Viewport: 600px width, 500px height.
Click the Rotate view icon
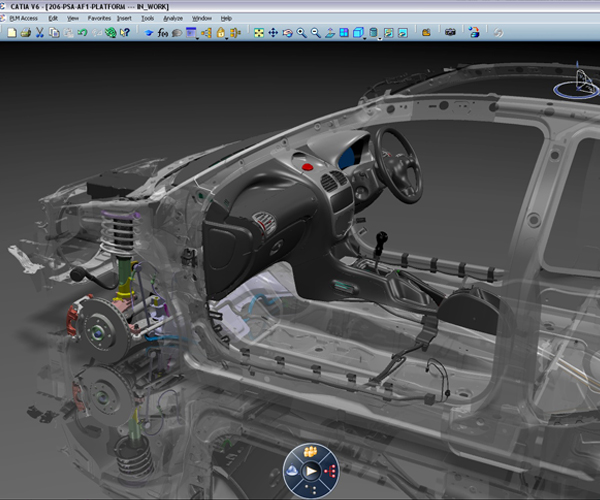coord(287,33)
